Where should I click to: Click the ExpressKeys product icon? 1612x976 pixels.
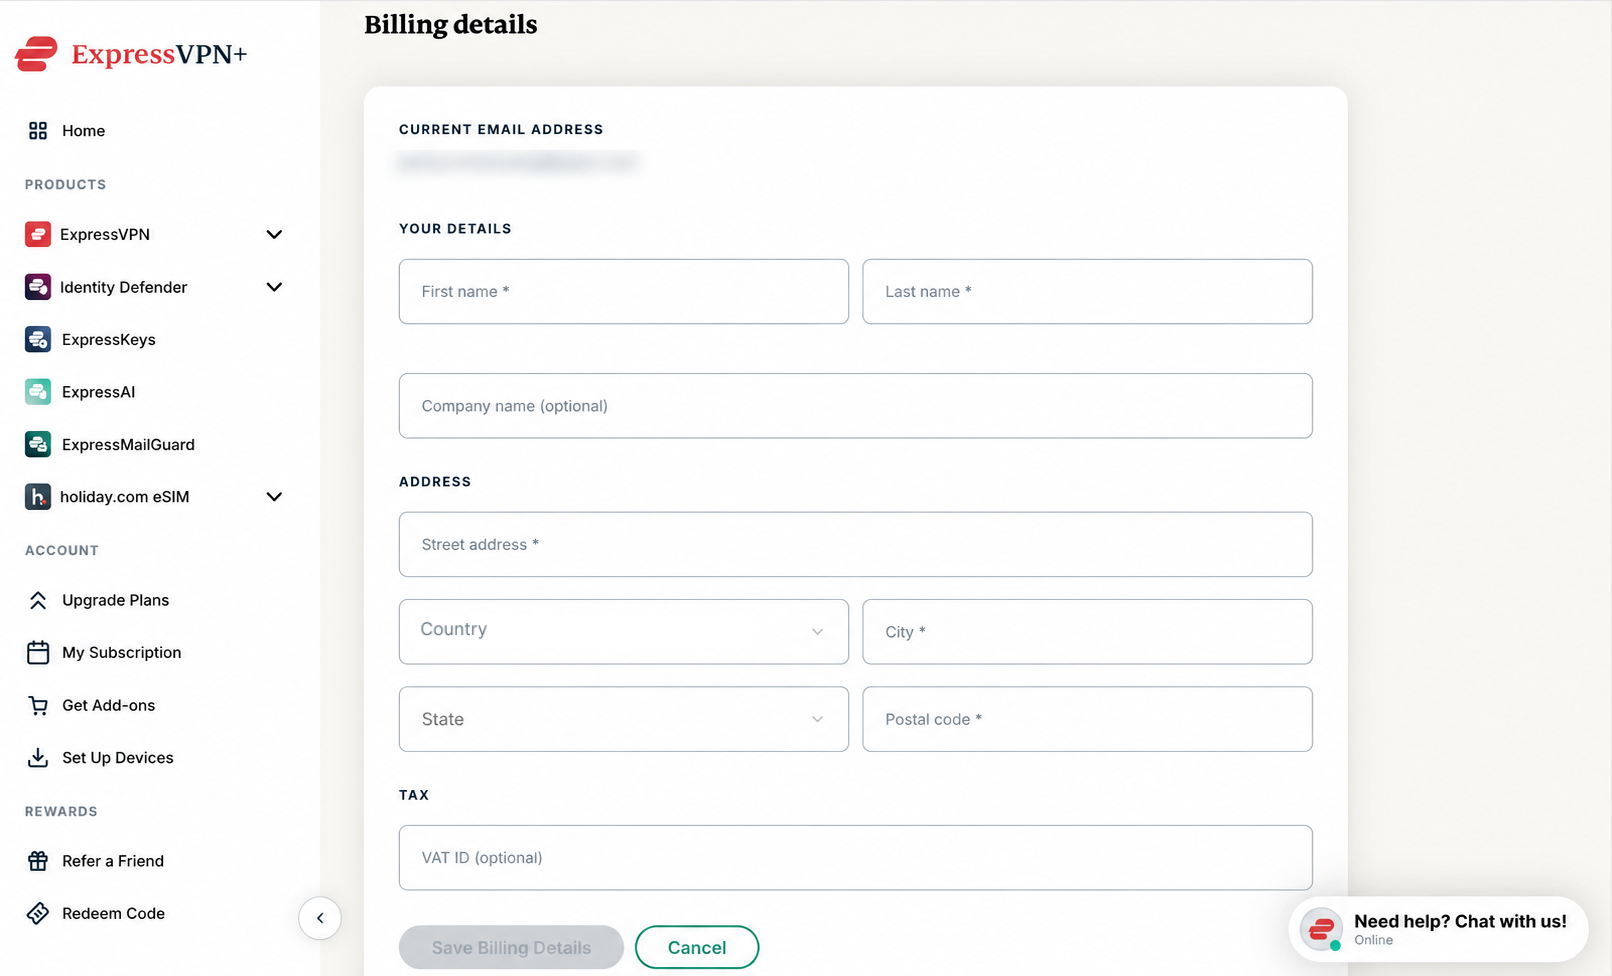(x=38, y=339)
